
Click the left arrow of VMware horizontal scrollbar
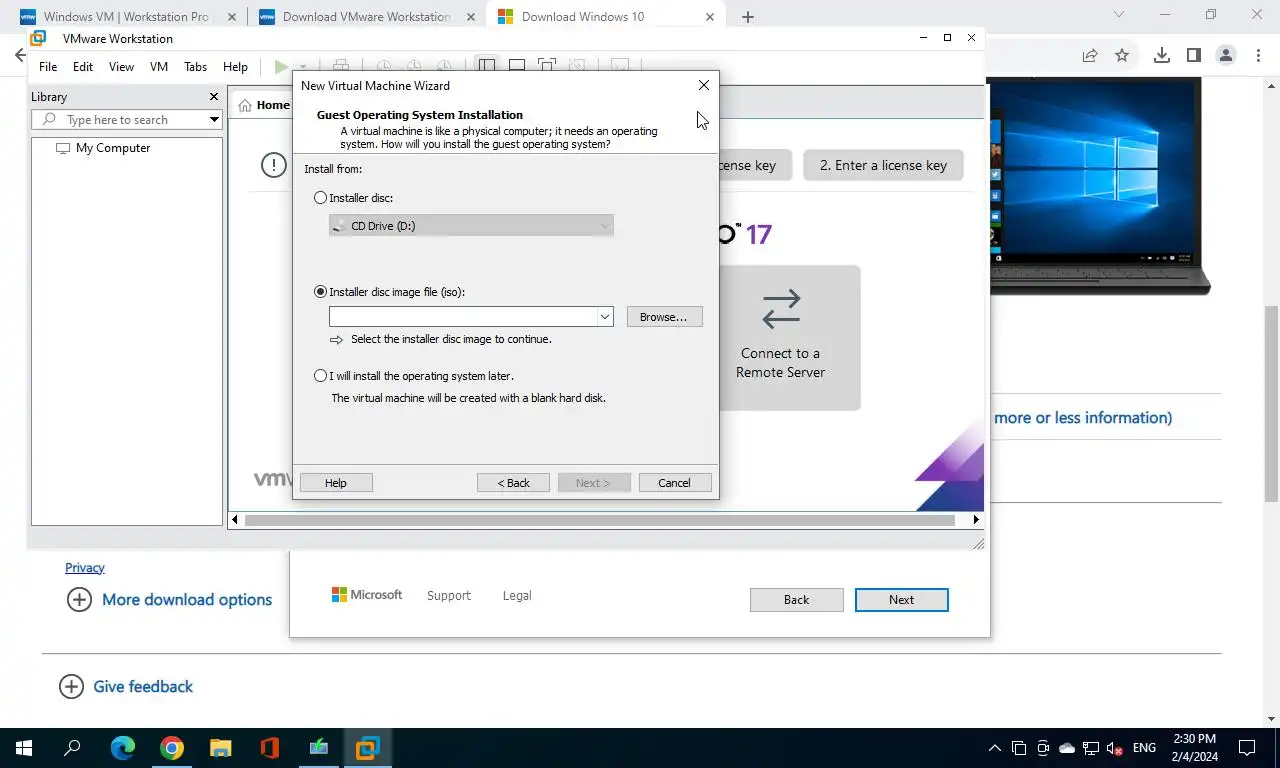[236, 520]
